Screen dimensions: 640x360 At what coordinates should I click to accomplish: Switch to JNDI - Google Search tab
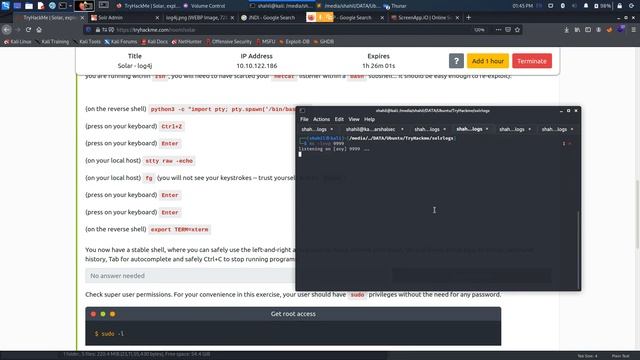coord(271,18)
